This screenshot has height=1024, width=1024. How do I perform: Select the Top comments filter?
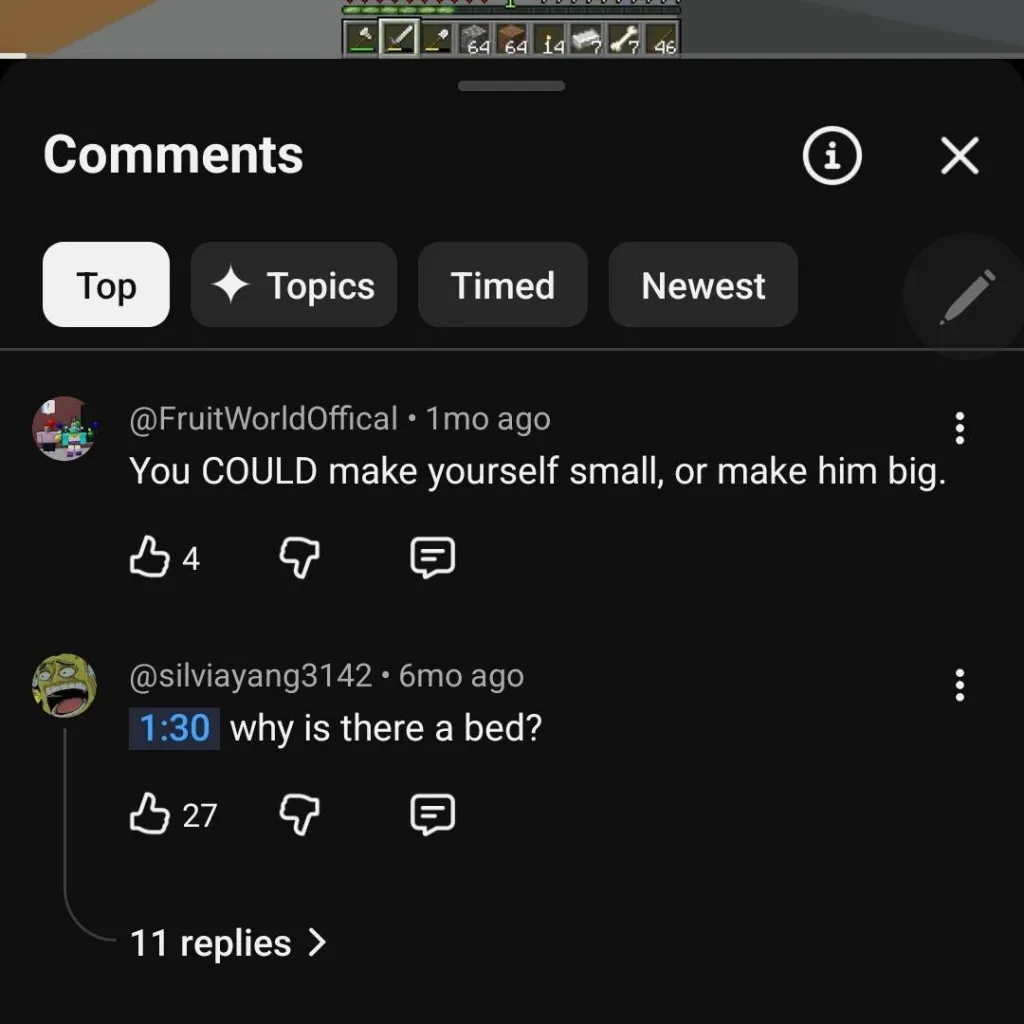pos(106,285)
